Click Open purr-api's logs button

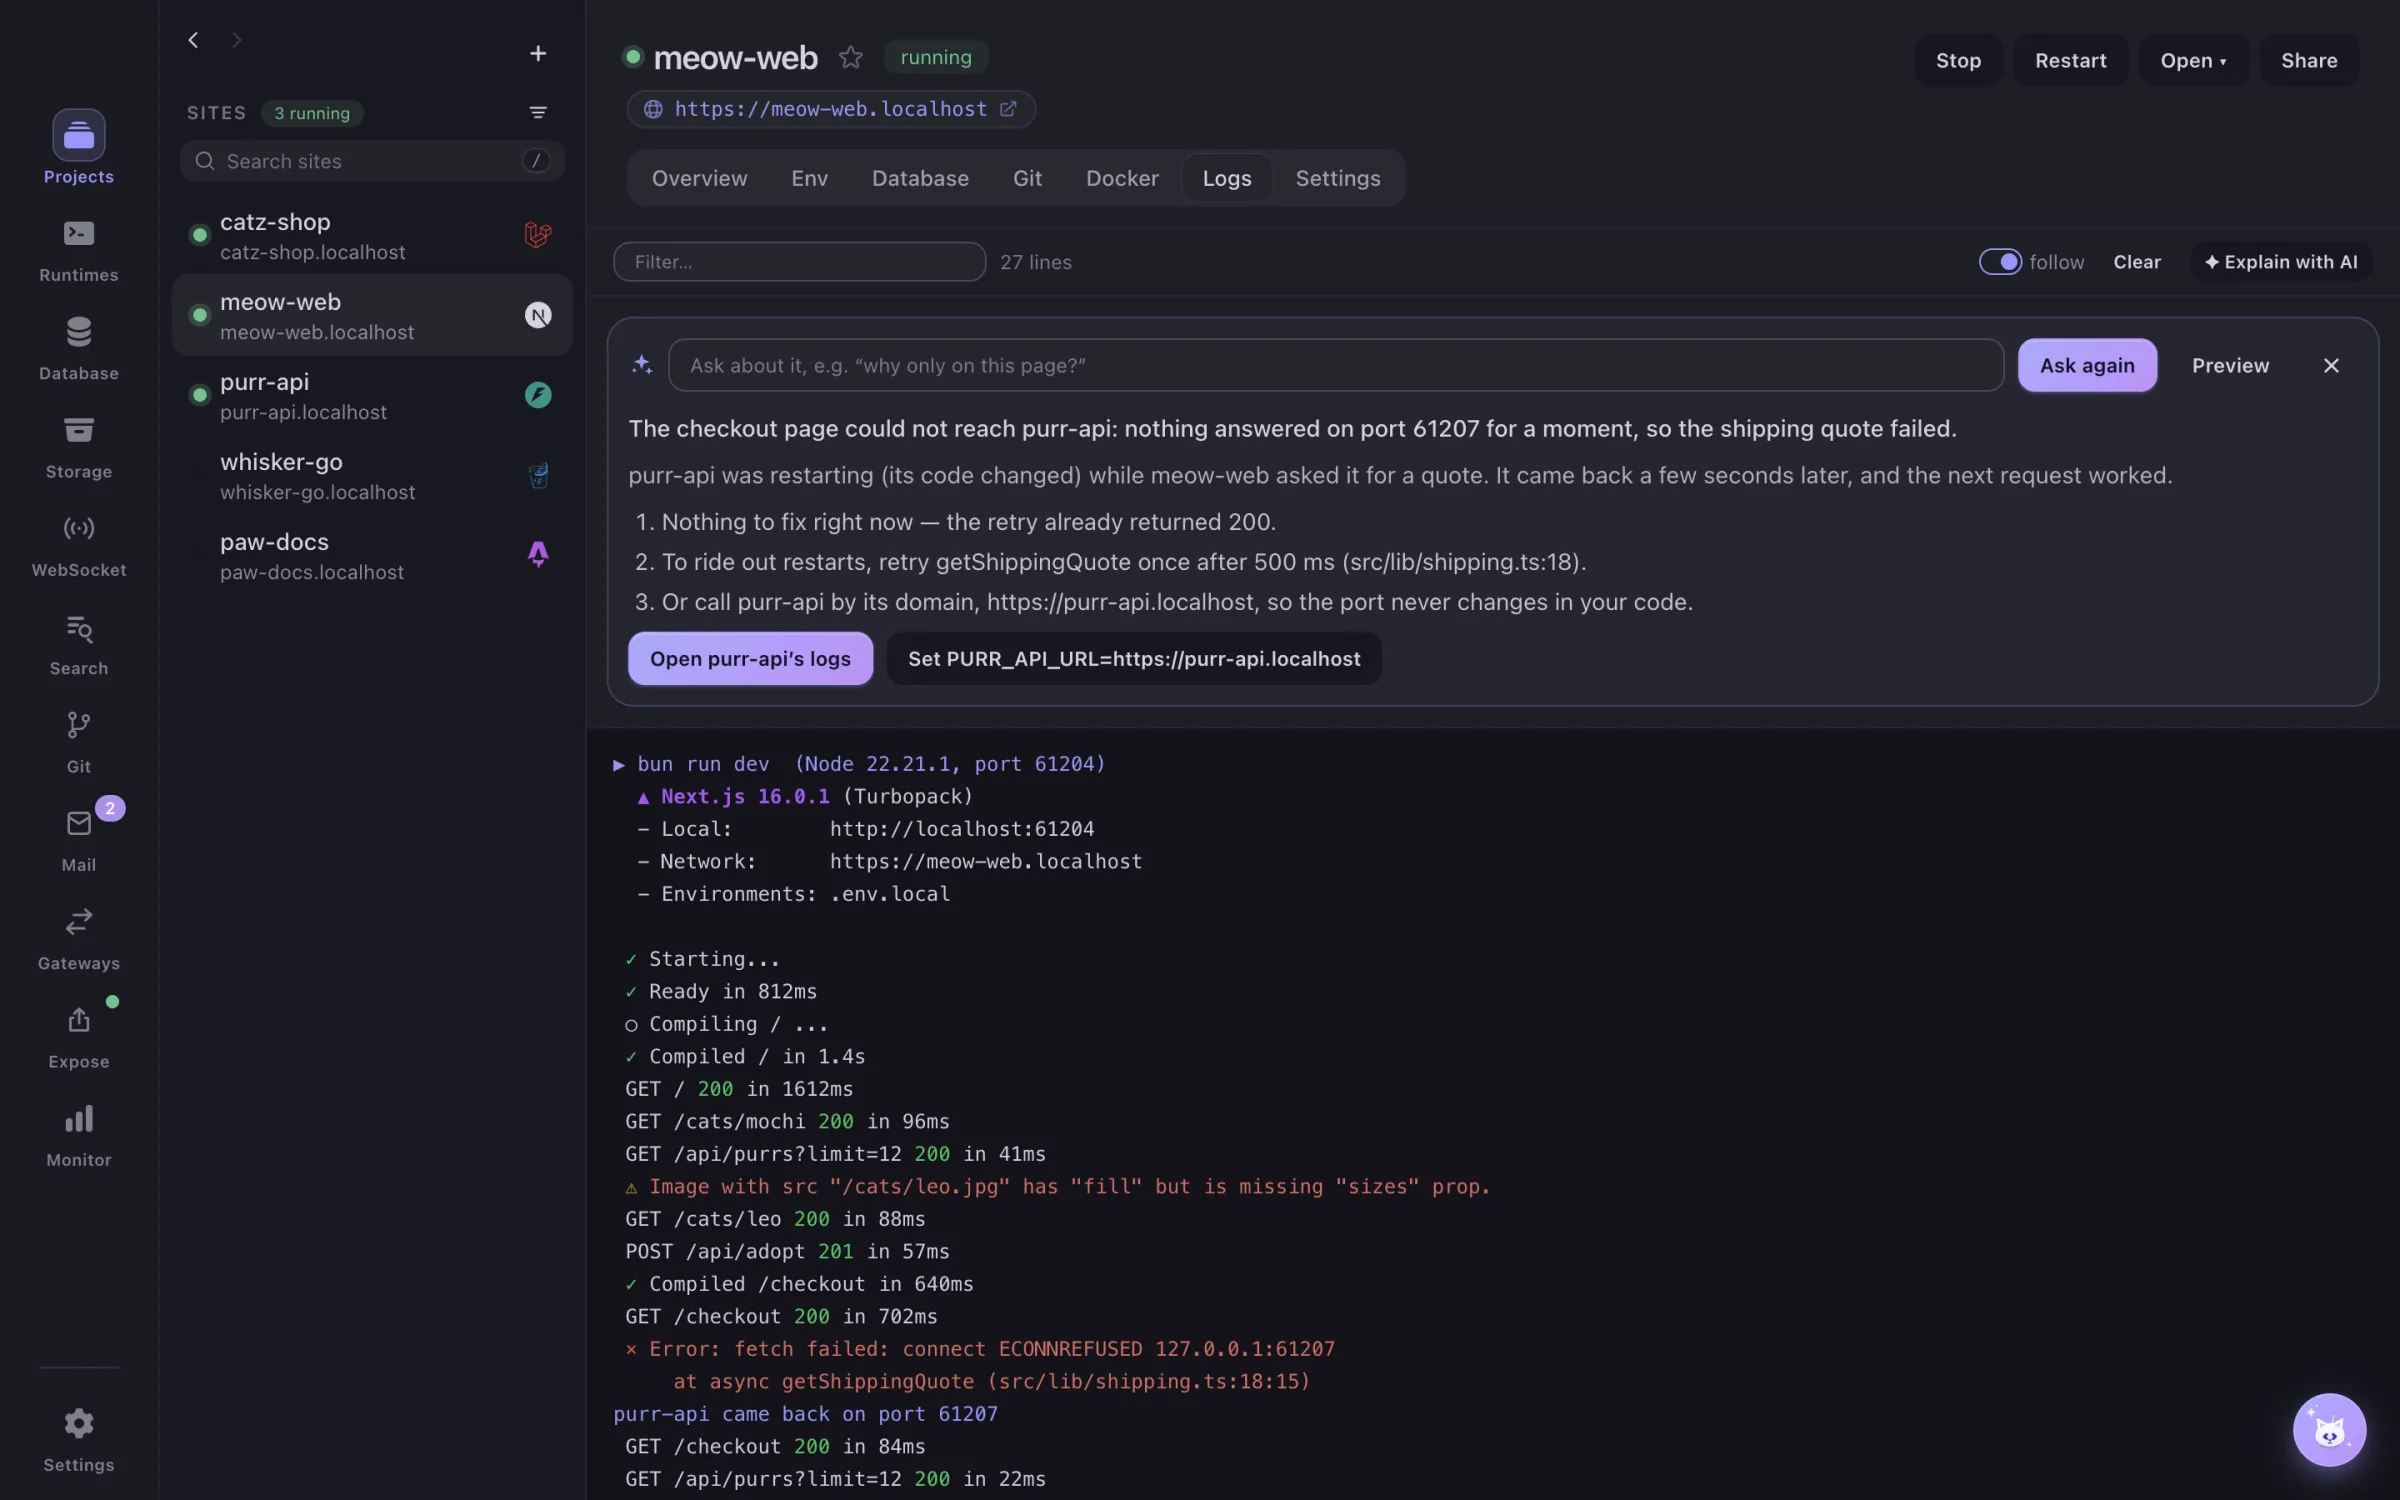coord(750,658)
